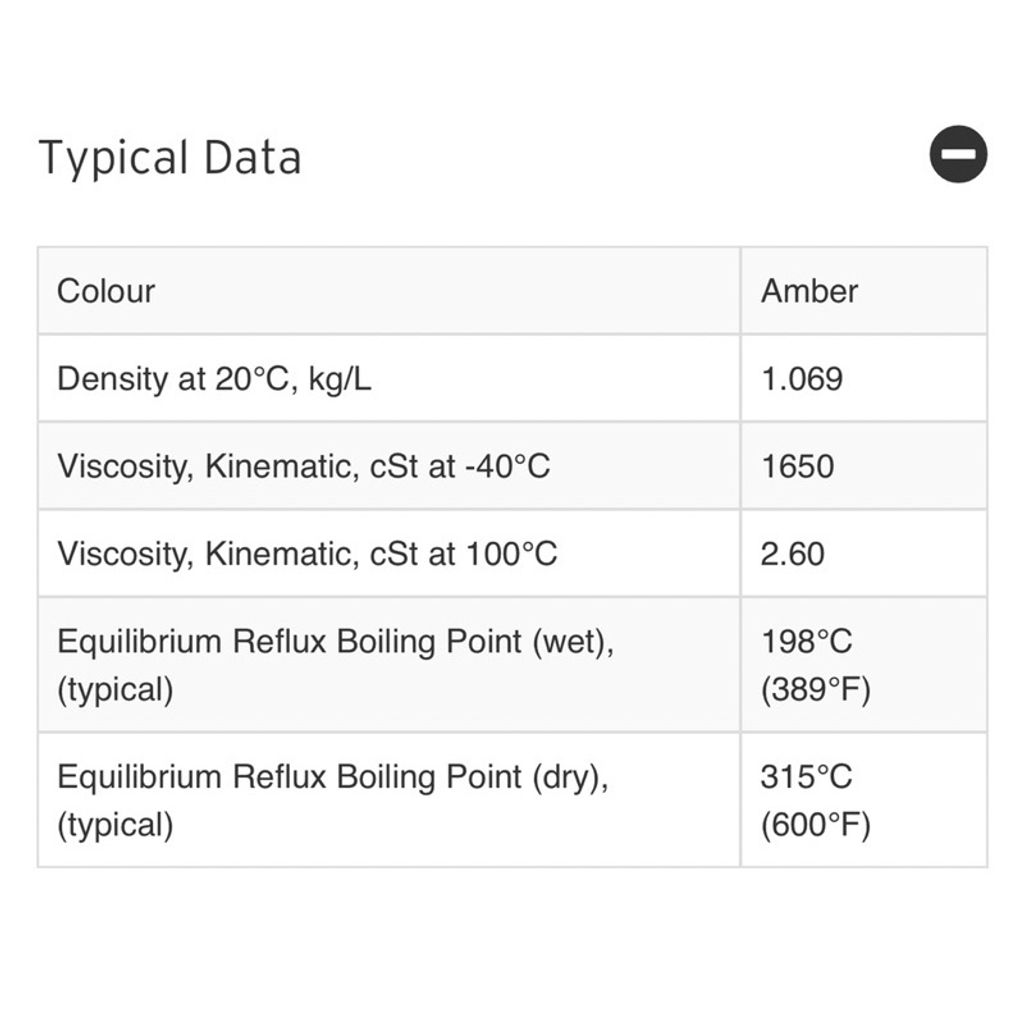Click the 1650 viscosity value

[797, 466]
